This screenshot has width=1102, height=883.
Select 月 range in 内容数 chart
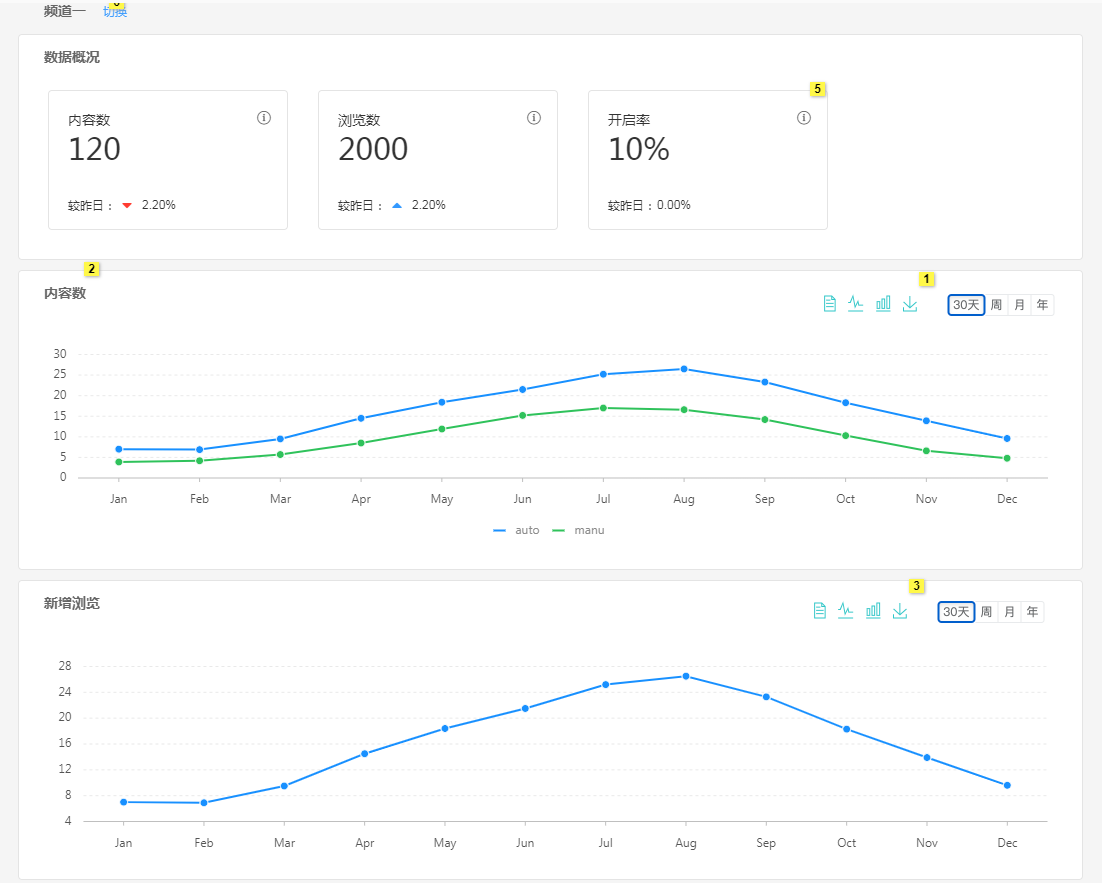pyautogui.click(x=1019, y=305)
